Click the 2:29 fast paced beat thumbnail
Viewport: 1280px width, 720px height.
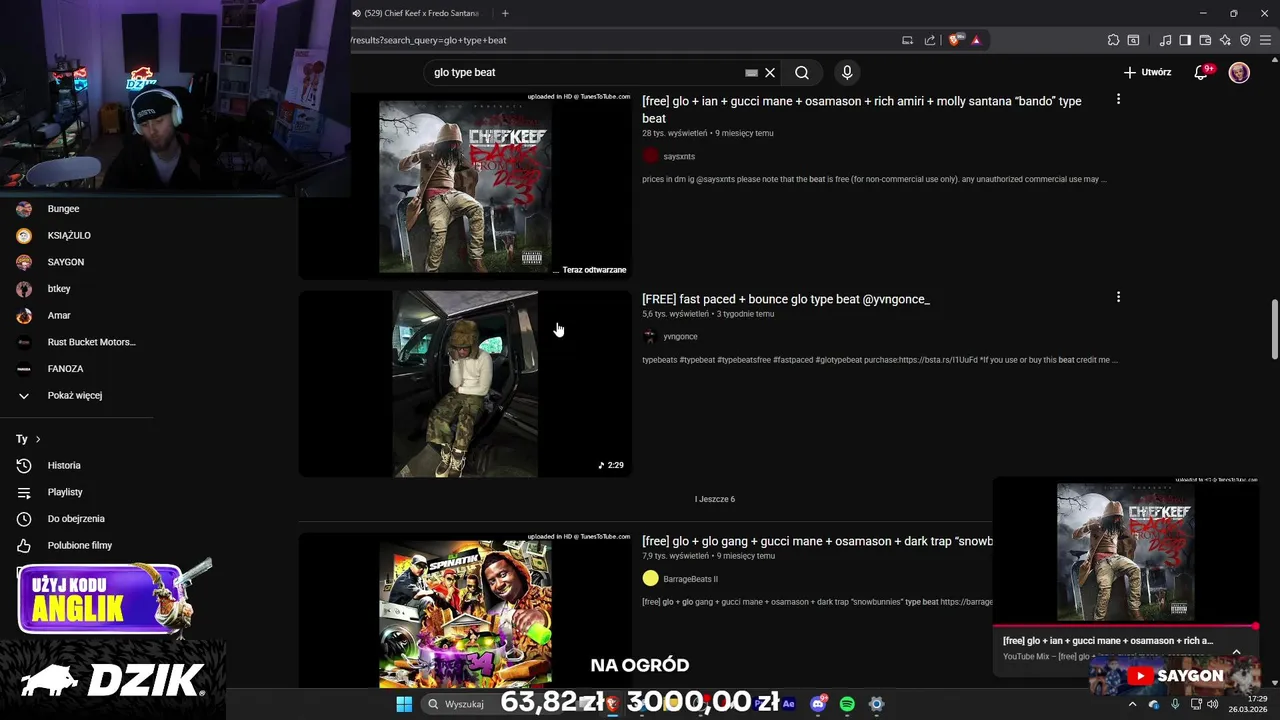pyautogui.click(x=465, y=384)
